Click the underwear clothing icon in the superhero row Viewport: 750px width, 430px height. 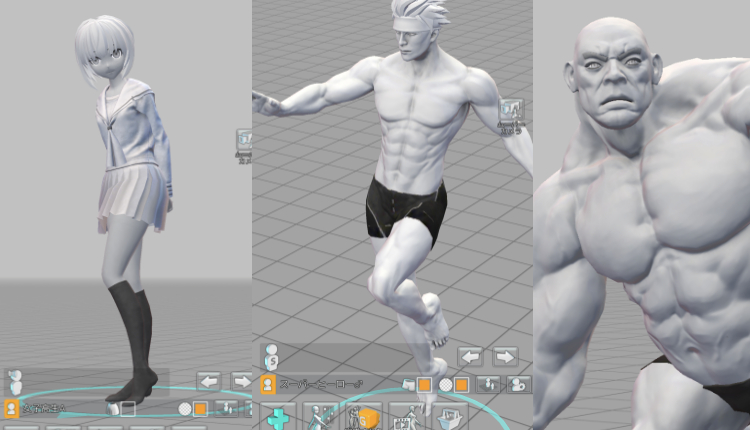click(x=408, y=384)
